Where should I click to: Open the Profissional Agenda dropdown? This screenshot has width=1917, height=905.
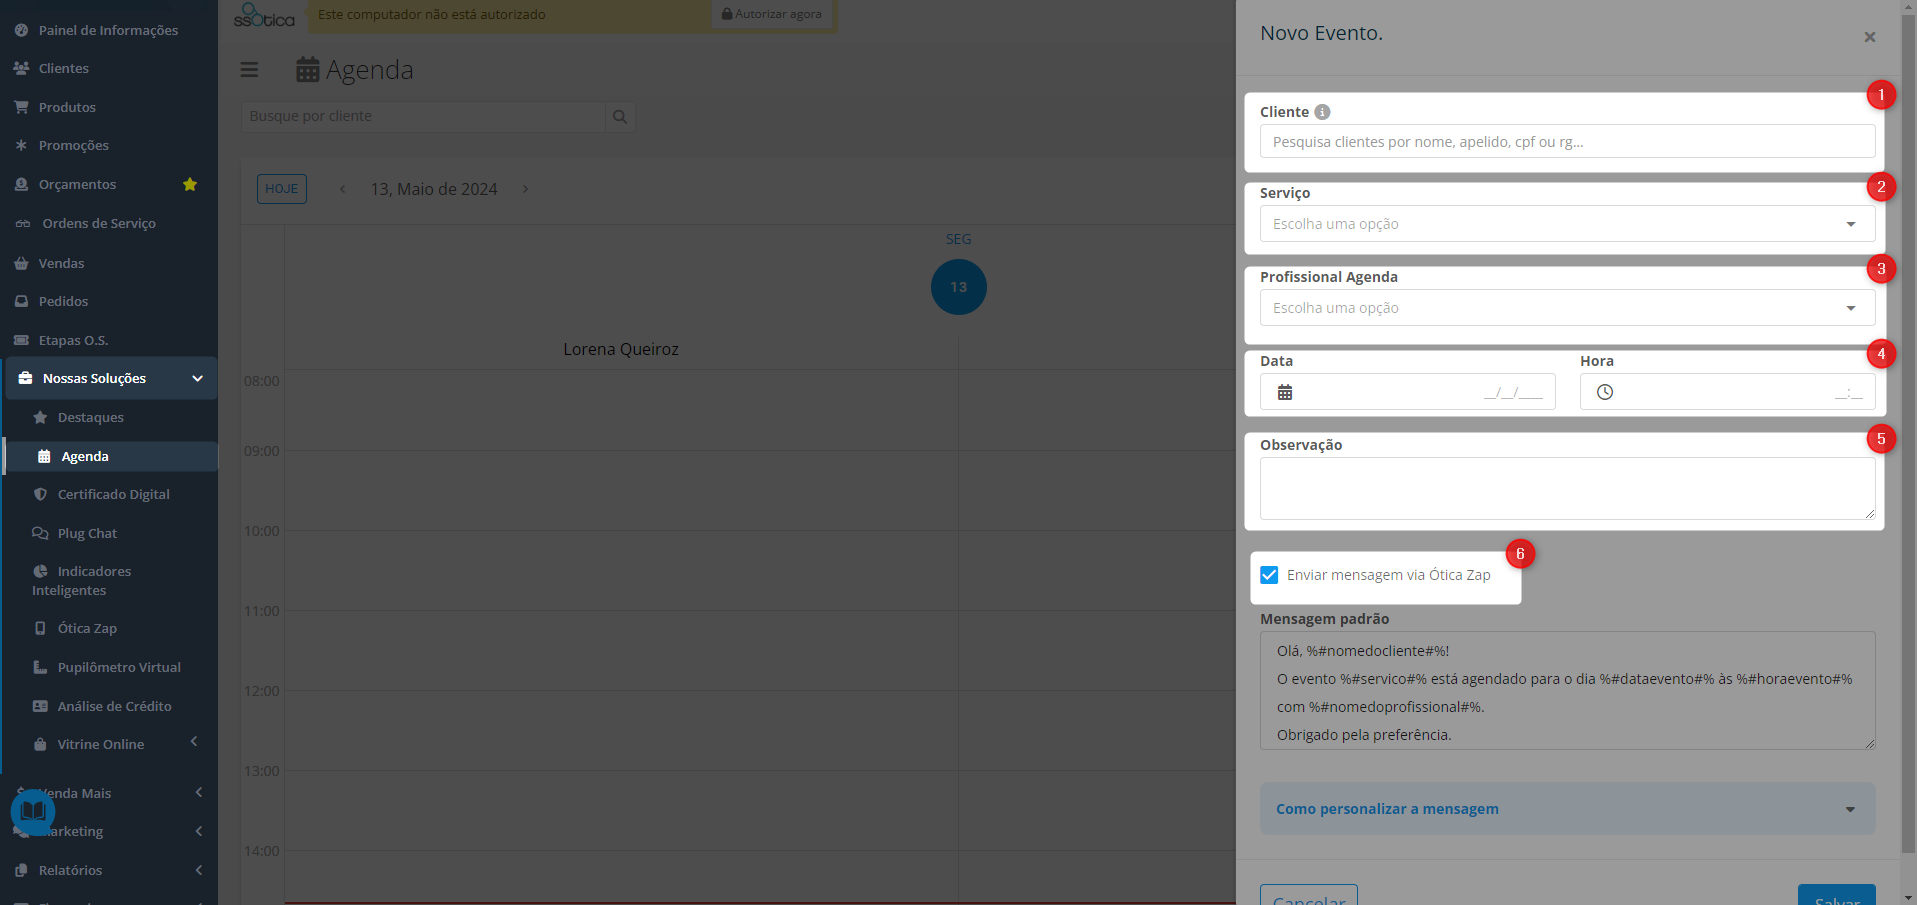coord(1567,308)
